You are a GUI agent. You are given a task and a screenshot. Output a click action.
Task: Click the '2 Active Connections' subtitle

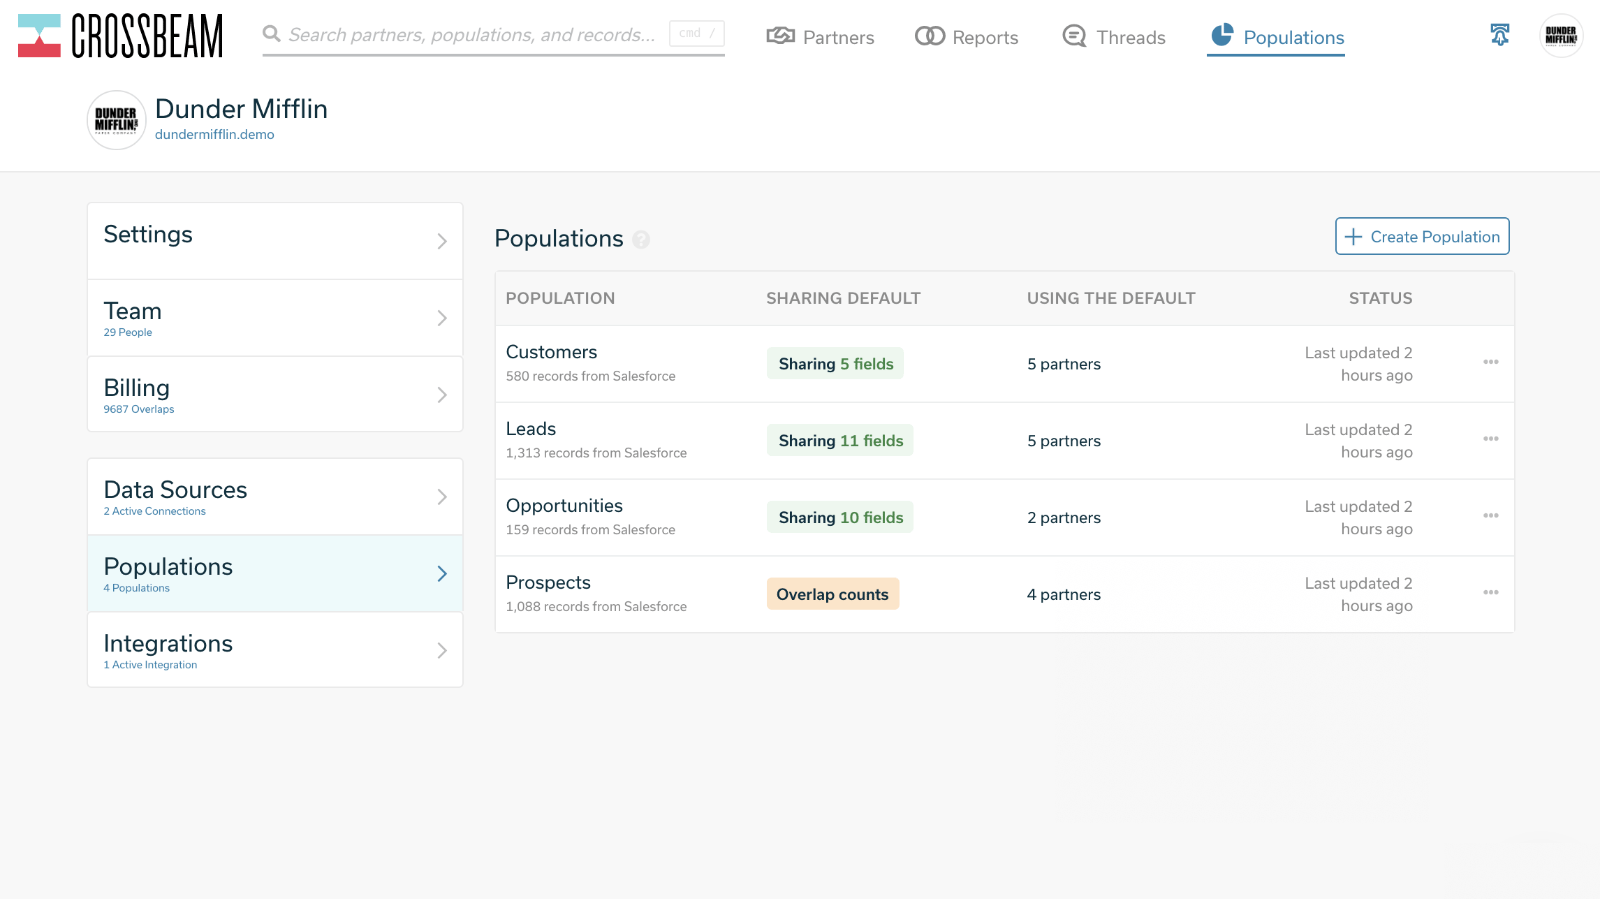pos(155,512)
